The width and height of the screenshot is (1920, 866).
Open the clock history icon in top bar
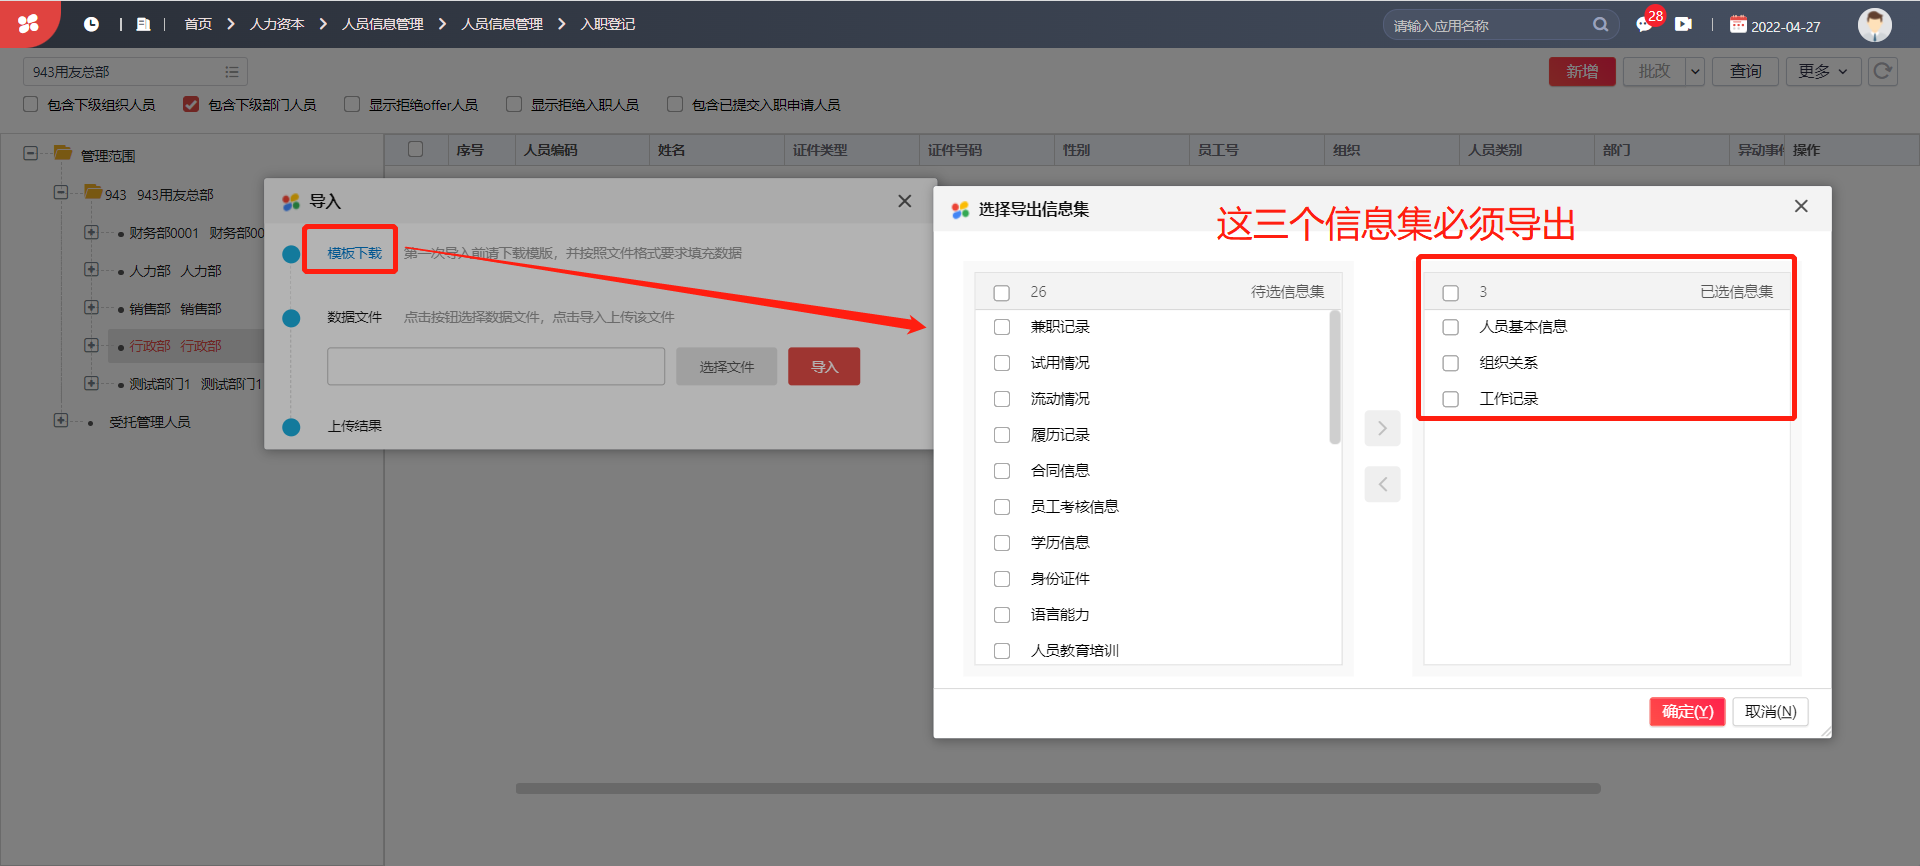[91, 24]
